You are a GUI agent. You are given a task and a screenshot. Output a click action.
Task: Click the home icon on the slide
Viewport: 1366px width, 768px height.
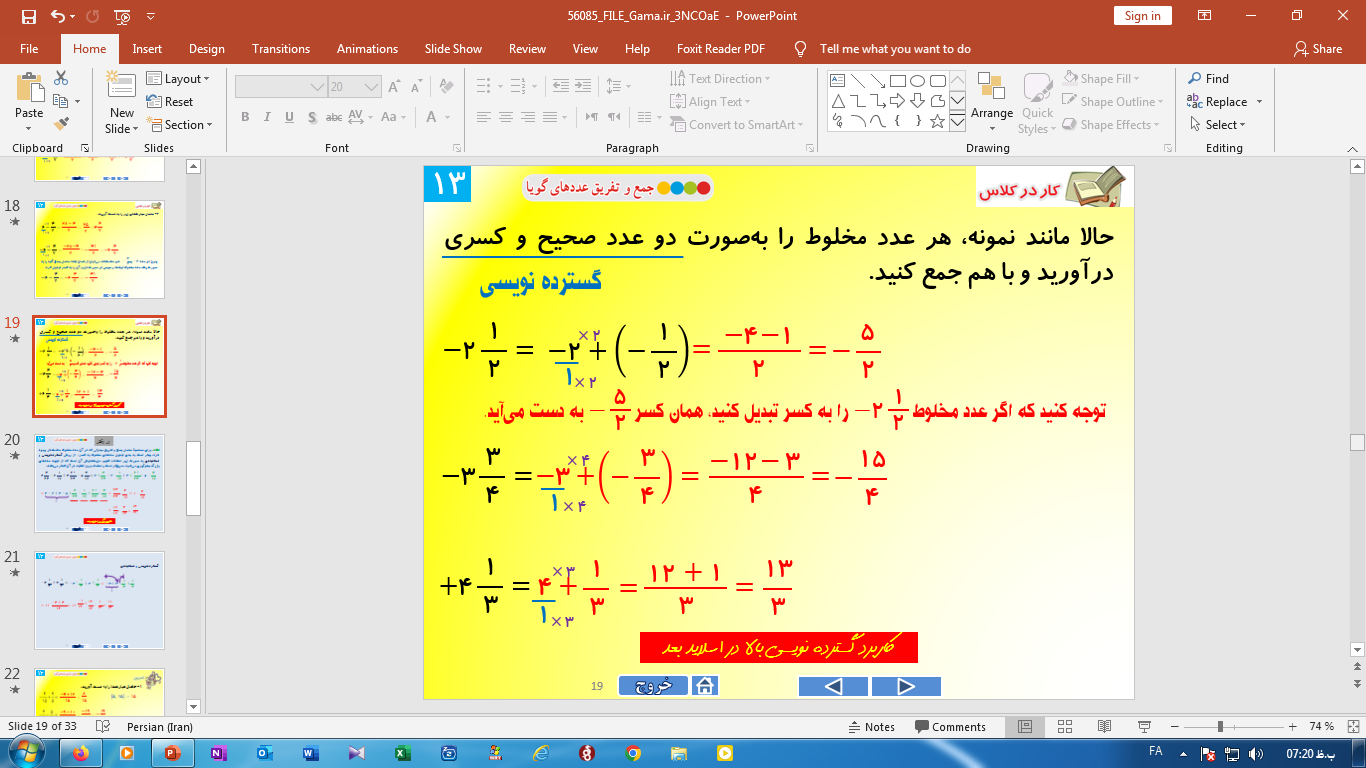pyautogui.click(x=705, y=686)
